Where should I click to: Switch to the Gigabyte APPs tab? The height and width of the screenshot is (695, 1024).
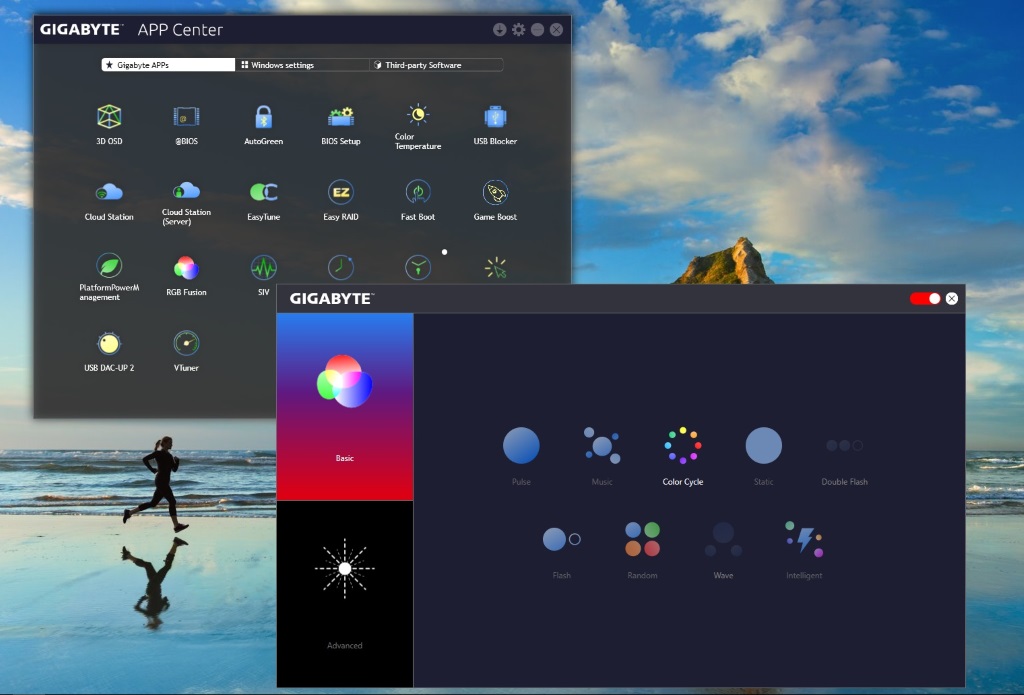pos(168,65)
